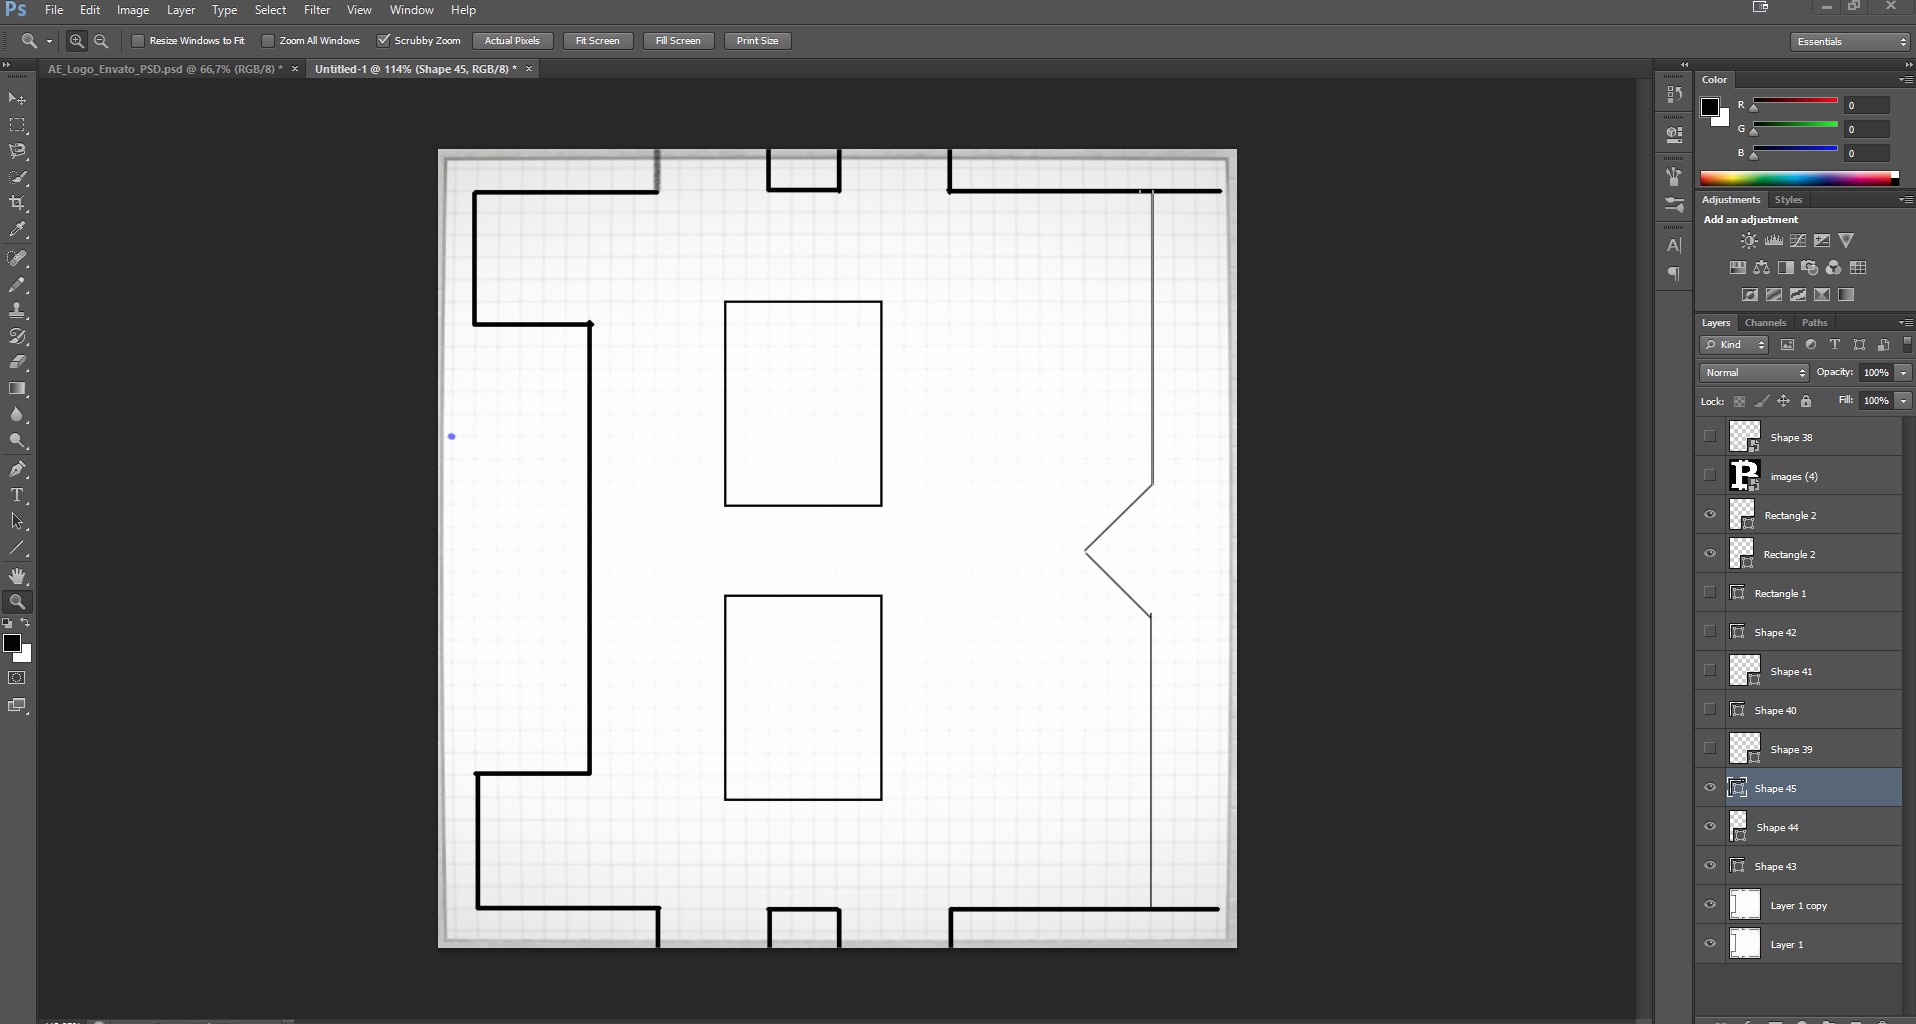This screenshot has width=1916, height=1024.
Task: Select the Hand tool
Action: click(17, 576)
